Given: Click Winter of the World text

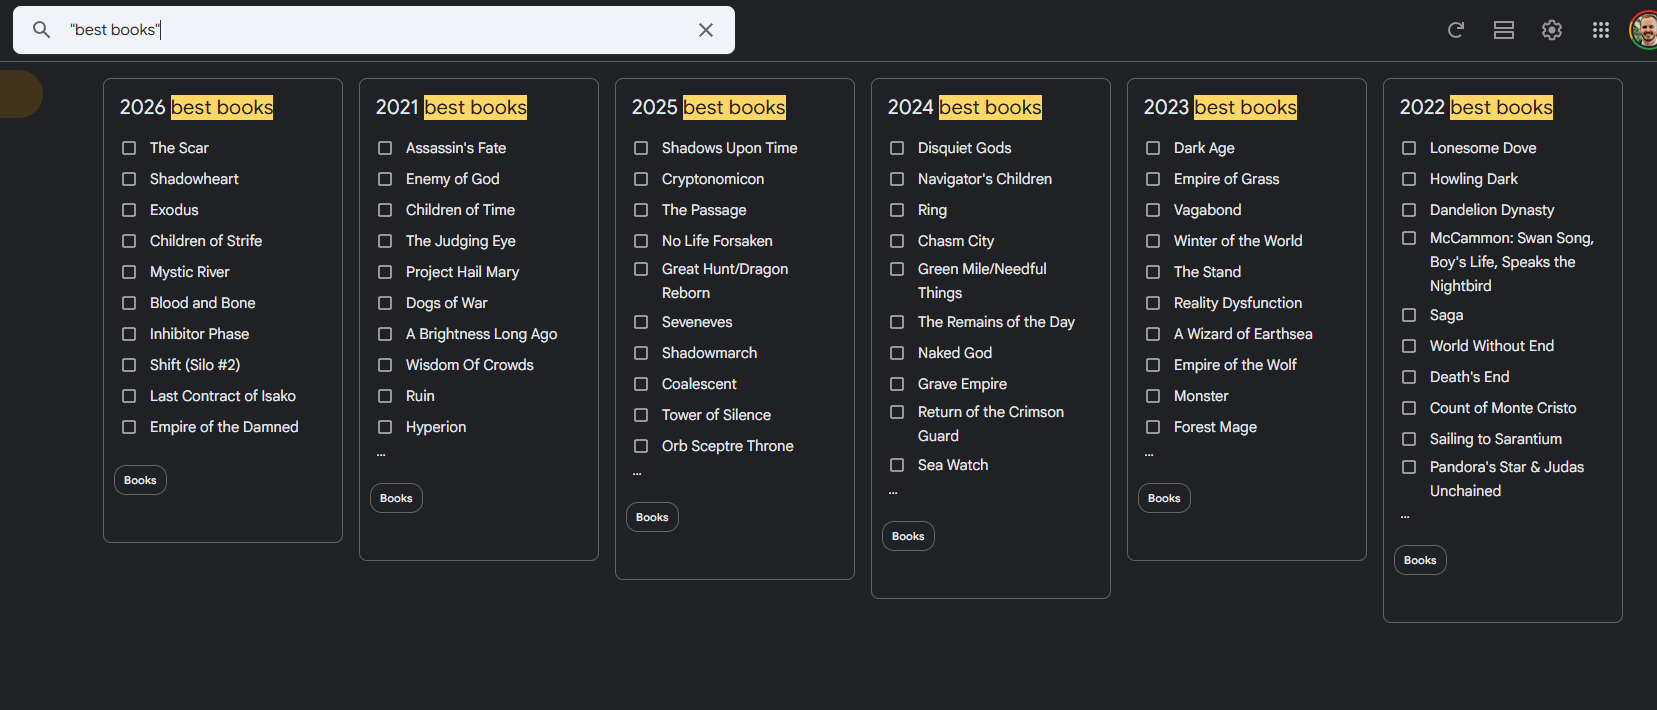Looking at the screenshot, I should pyautogui.click(x=1238, y=241).
